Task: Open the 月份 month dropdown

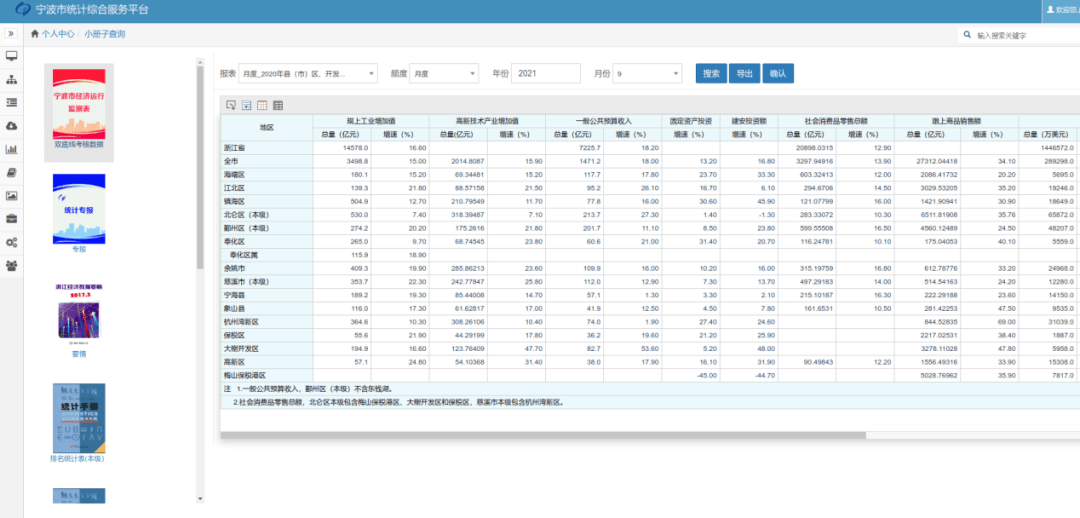Action: click(x=648, y=74)
